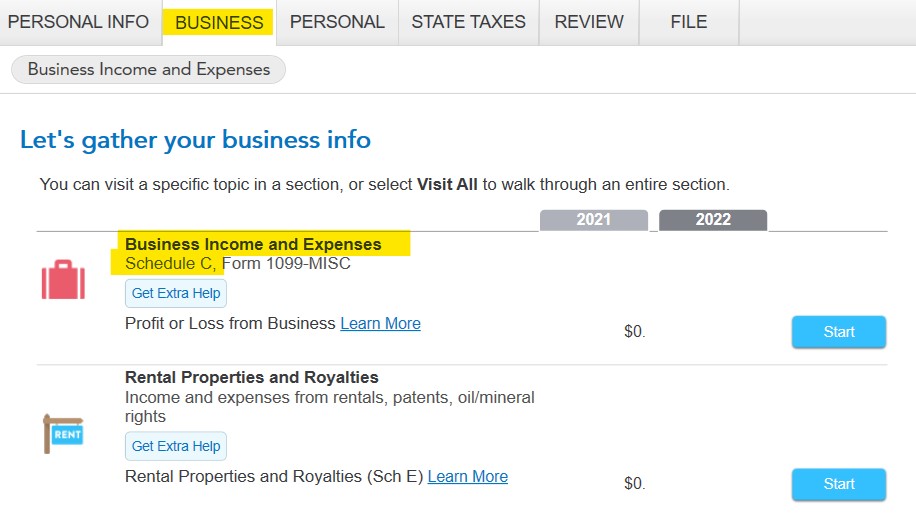Get Extra Help for Rental Properties

176,446
